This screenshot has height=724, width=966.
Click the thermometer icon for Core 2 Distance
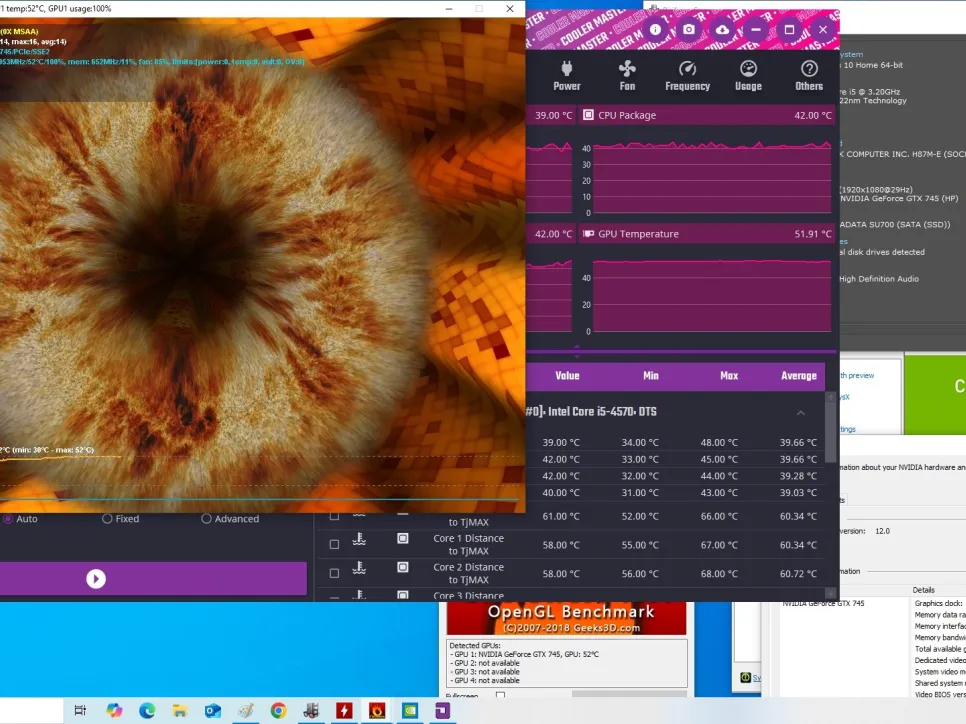(359, 567)
